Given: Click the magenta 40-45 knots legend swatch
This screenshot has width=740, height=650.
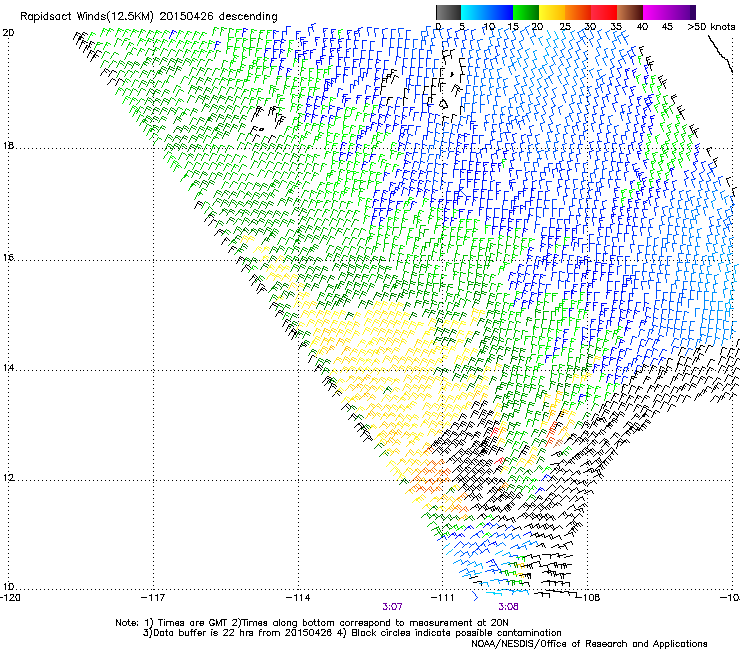Looking at the screenshot, I should click(656, 12).
